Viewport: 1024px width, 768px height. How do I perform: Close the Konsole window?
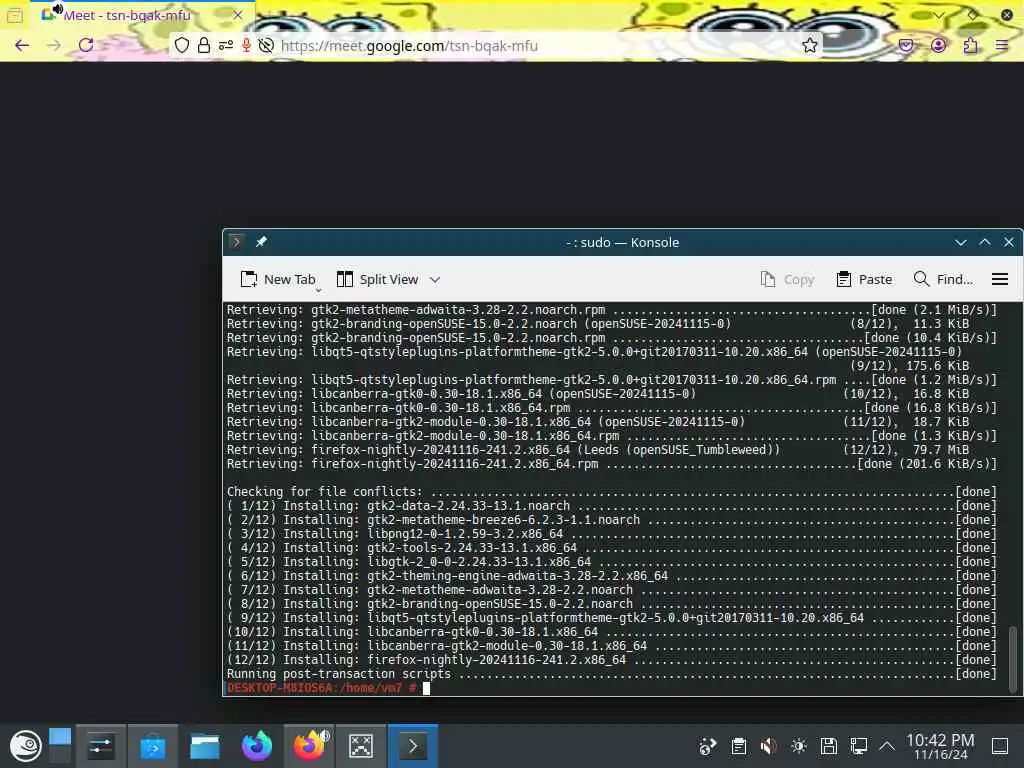click(x=1009, y=242)
